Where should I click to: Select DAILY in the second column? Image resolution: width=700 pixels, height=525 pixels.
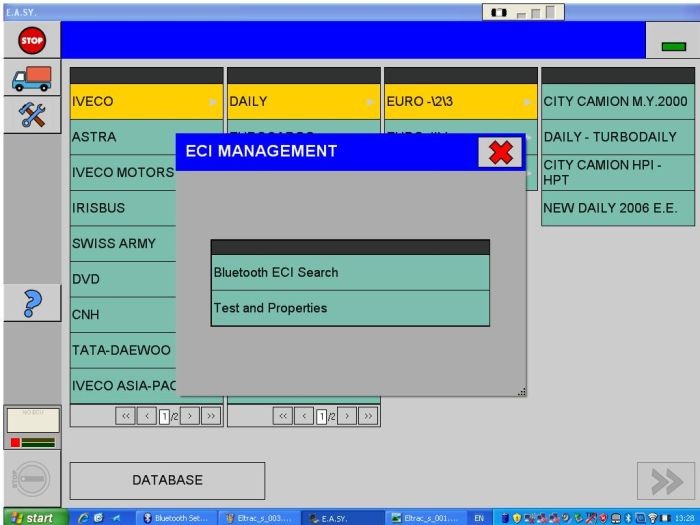click(304, 101)
